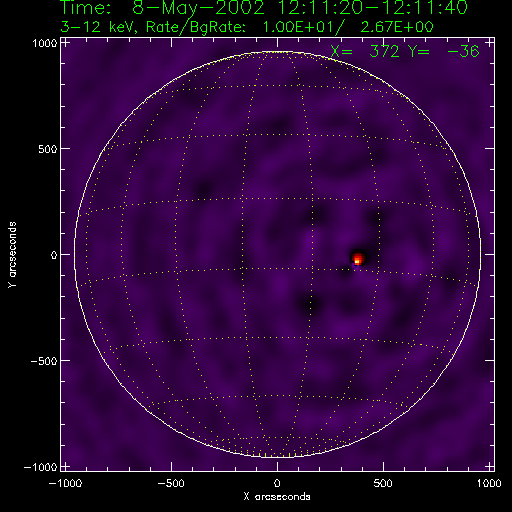Click the bright red-orange flare source
This screenshot has height=512, width=512.
358,259
